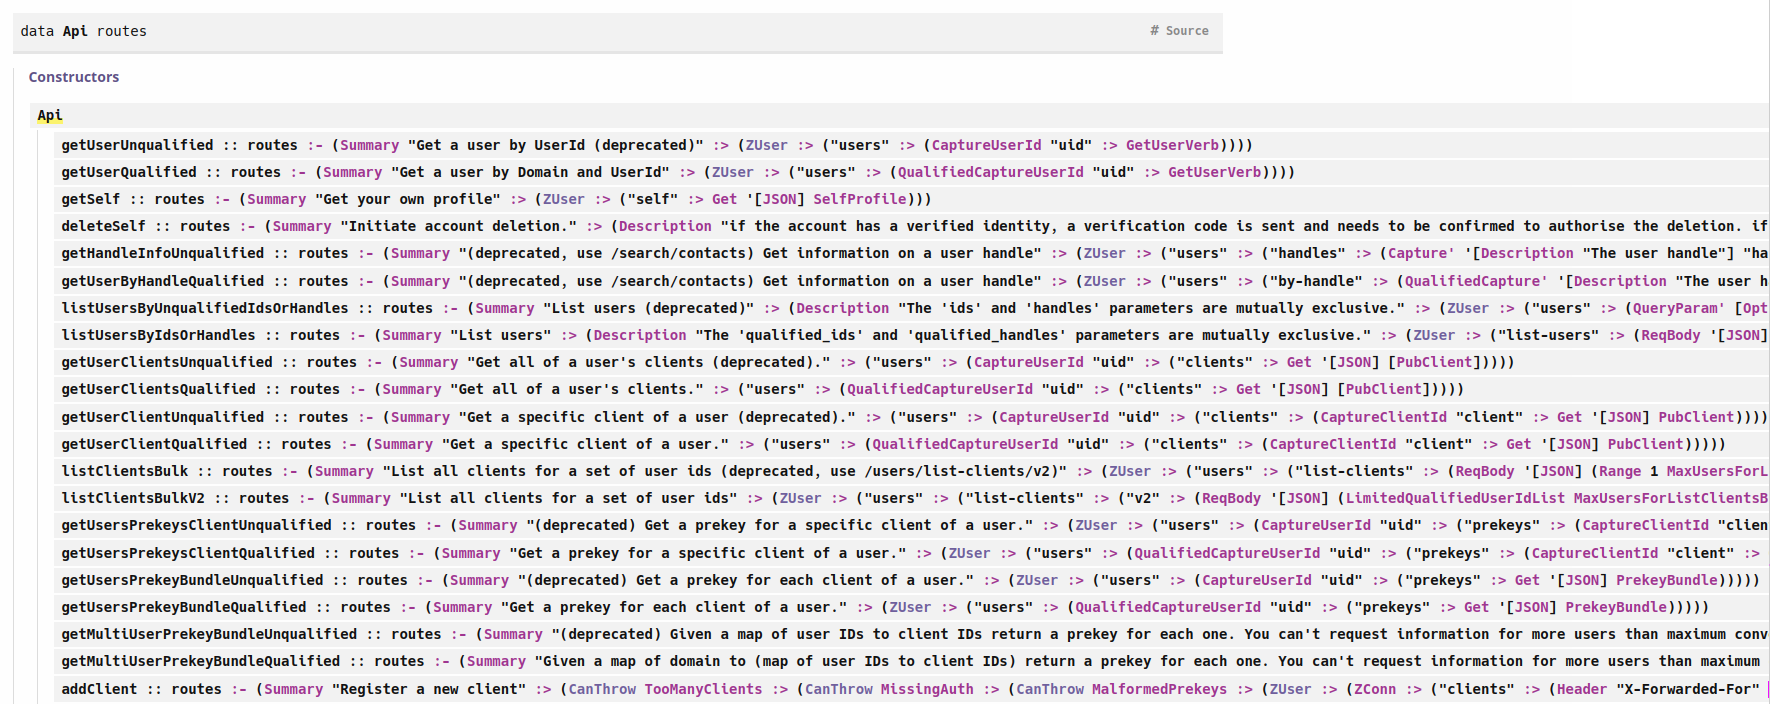Screen dimensions: 1770x704
Task: Click the listClientsBulk field name
Action: pos(125,471)
